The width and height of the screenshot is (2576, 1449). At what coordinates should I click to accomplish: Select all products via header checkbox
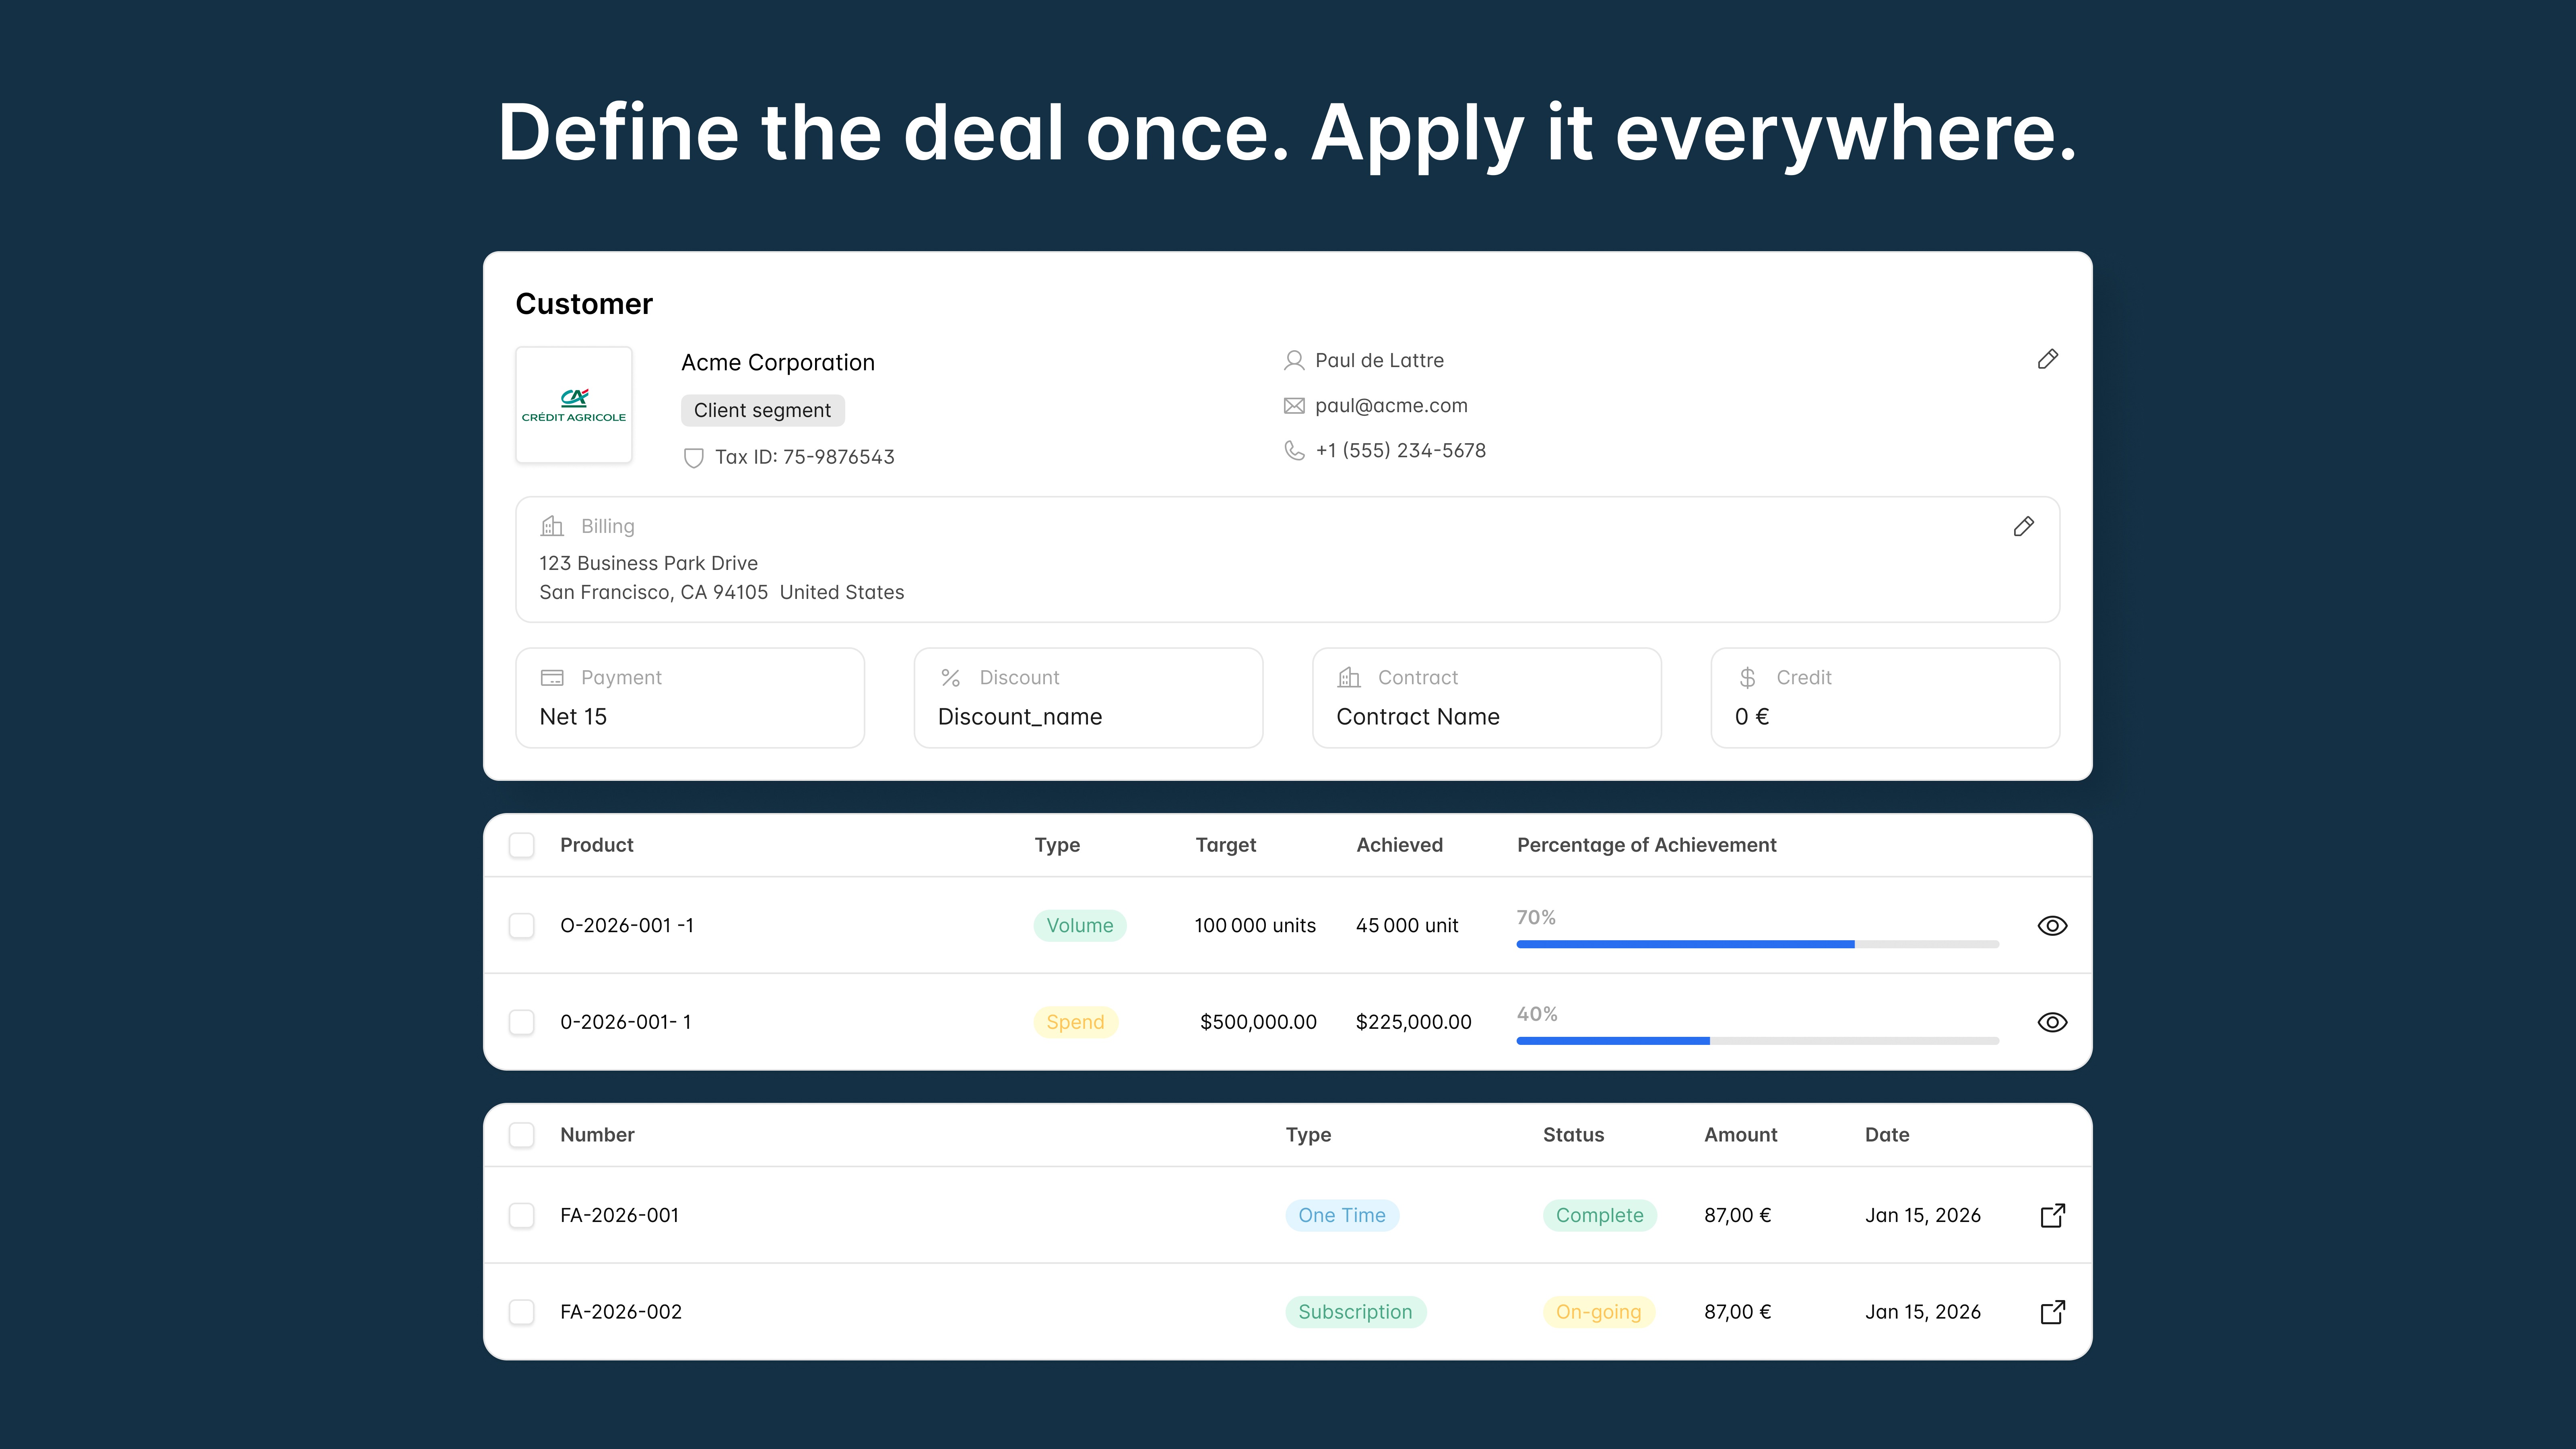click(522, 845)
